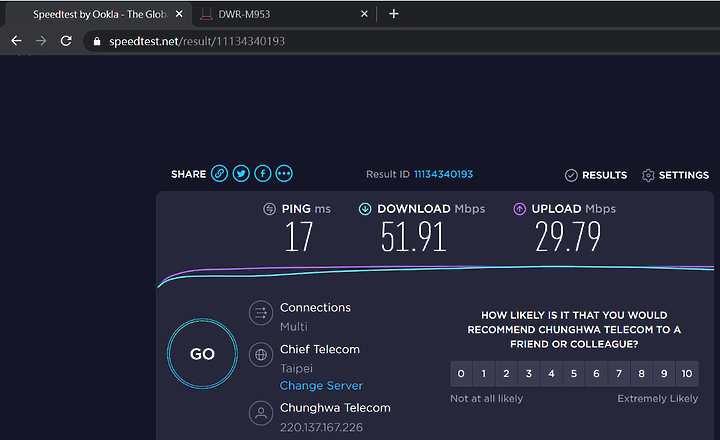The width and height of the screenshot is (720, 440).
Task: Copy the share link icon
Action: tap(219, 174)
